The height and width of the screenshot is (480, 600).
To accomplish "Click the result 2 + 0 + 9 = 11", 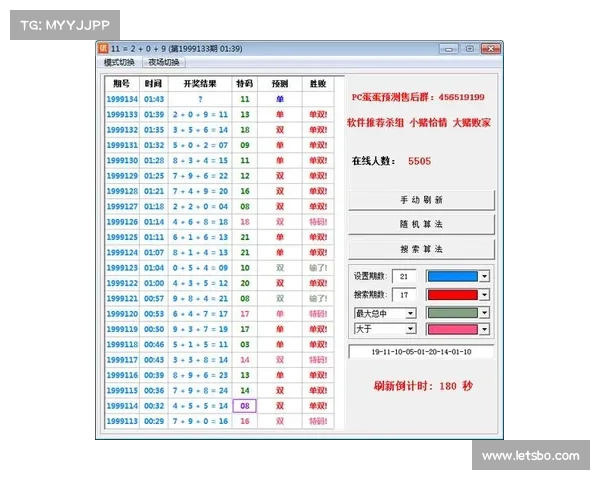I will point(200,114).
